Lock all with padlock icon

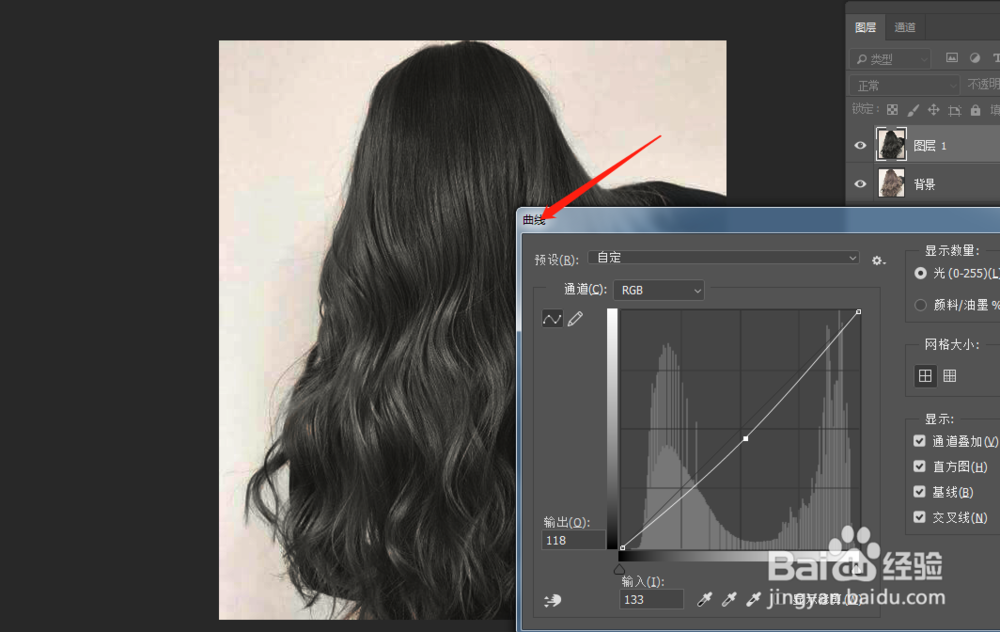pos(975,110)
